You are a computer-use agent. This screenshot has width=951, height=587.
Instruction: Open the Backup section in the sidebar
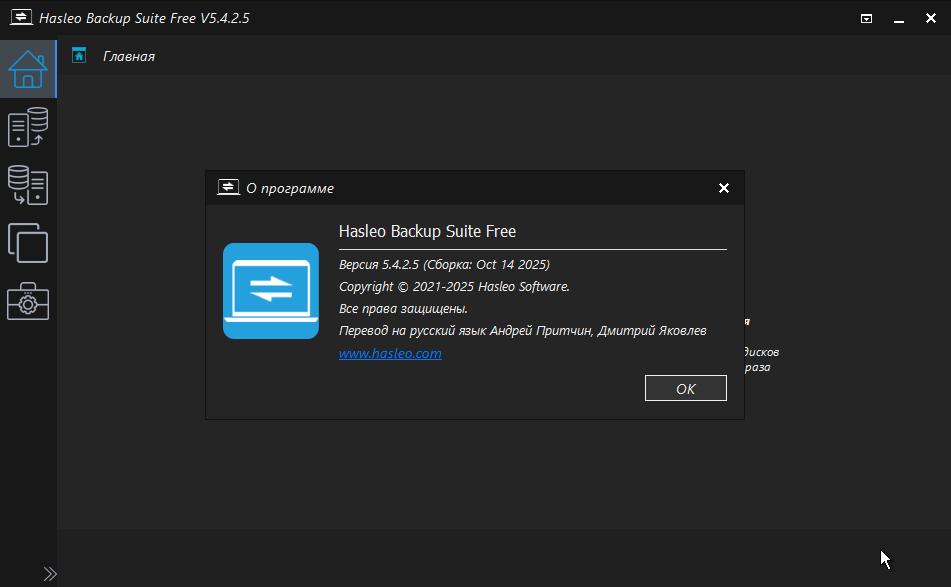click(28, 128)
